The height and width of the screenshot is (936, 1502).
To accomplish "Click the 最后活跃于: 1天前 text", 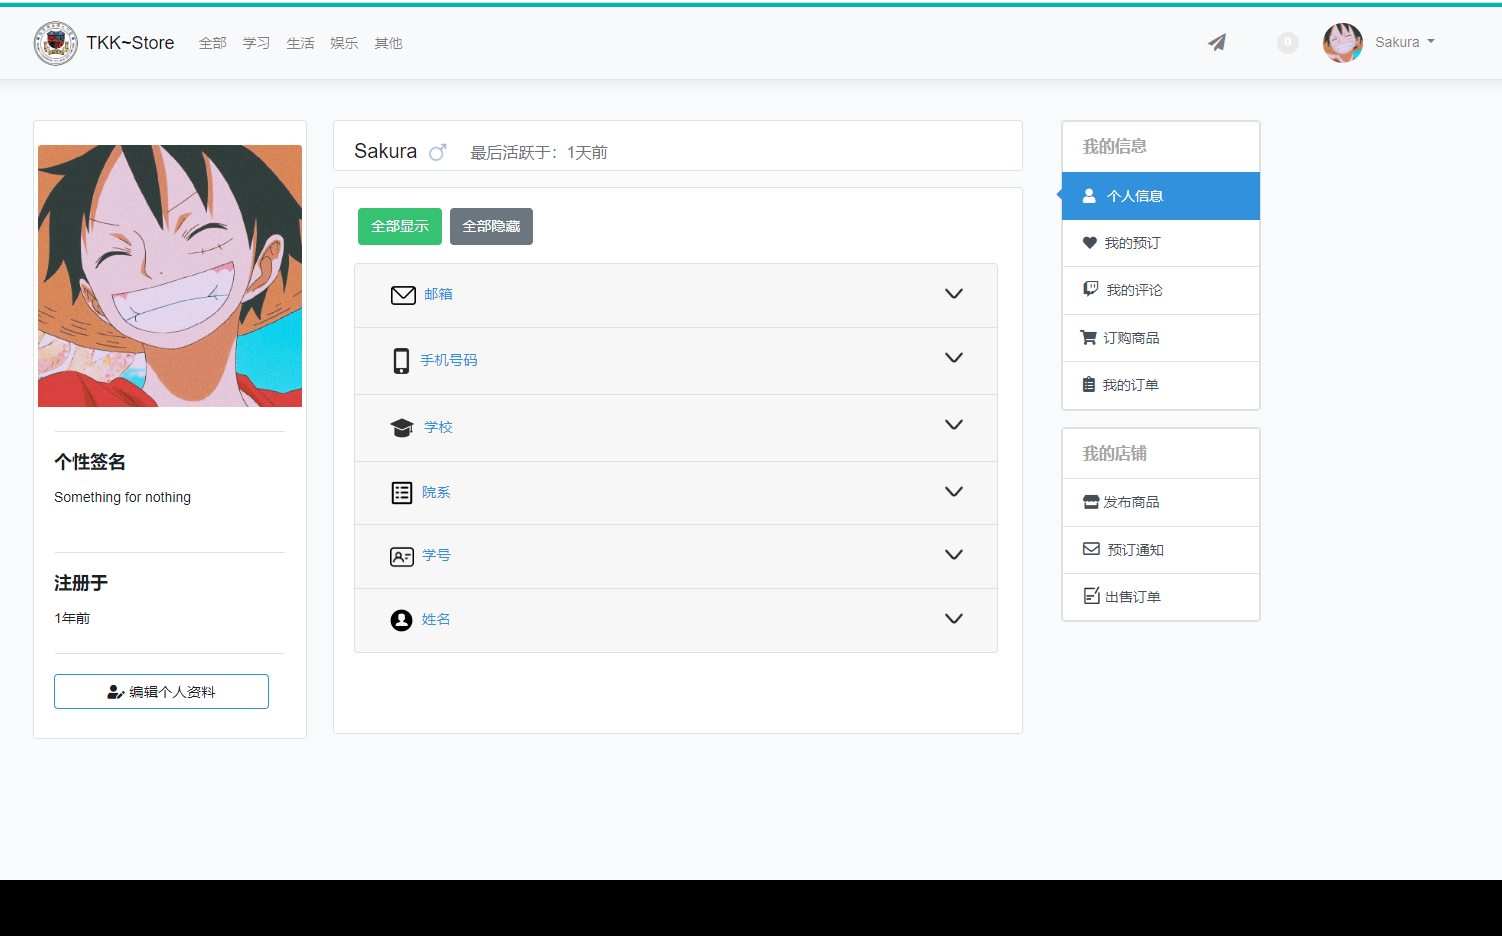I will [x=539, y=152].
